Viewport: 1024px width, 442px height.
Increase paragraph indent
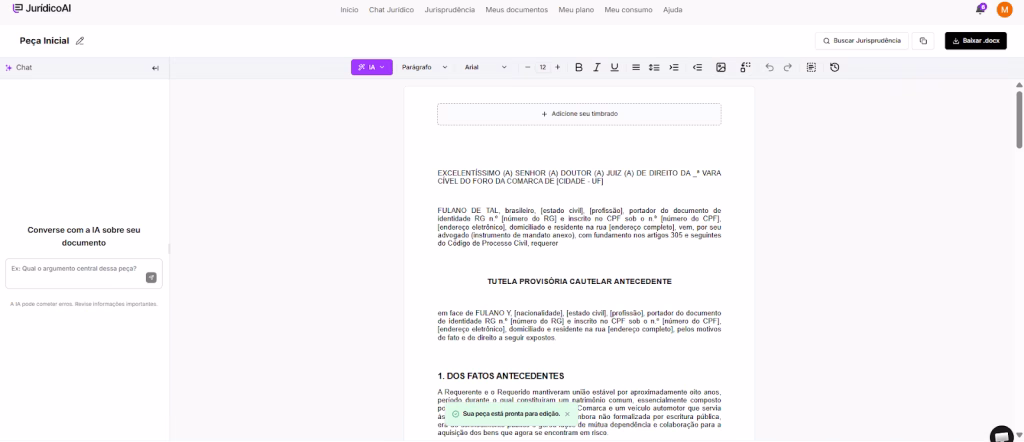(x=675, y=67)
